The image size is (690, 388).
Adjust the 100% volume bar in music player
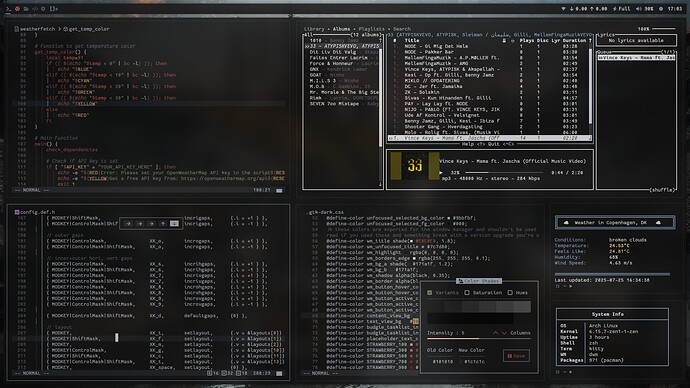(664, 29)
